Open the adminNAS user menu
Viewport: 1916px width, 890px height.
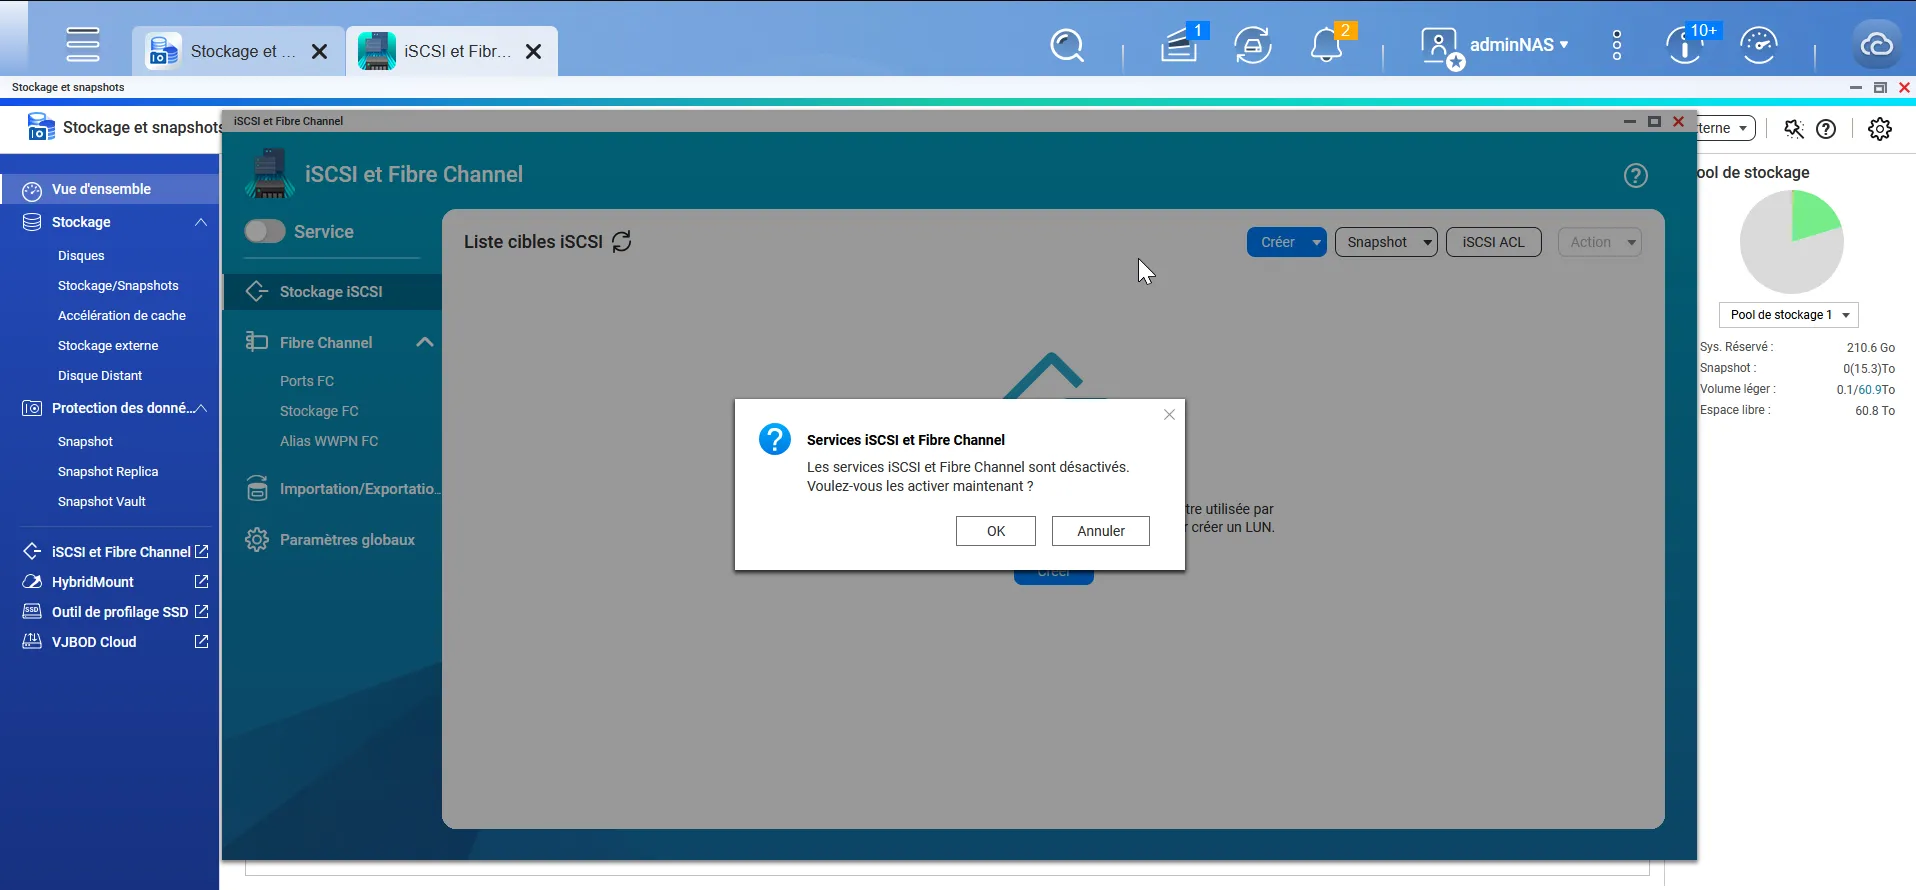1495,45
